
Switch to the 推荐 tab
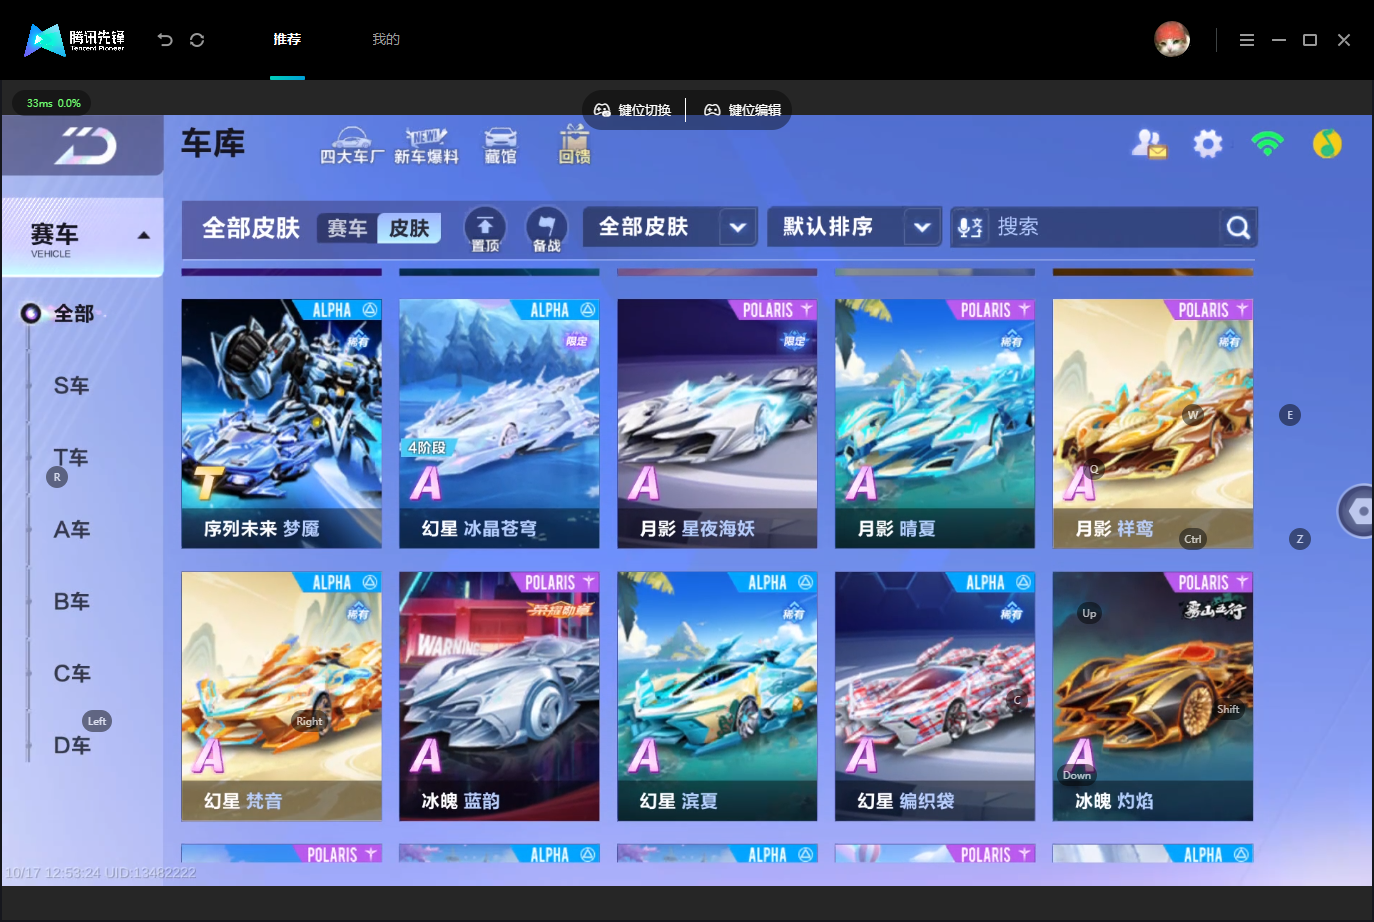click(x=287, y=40)
